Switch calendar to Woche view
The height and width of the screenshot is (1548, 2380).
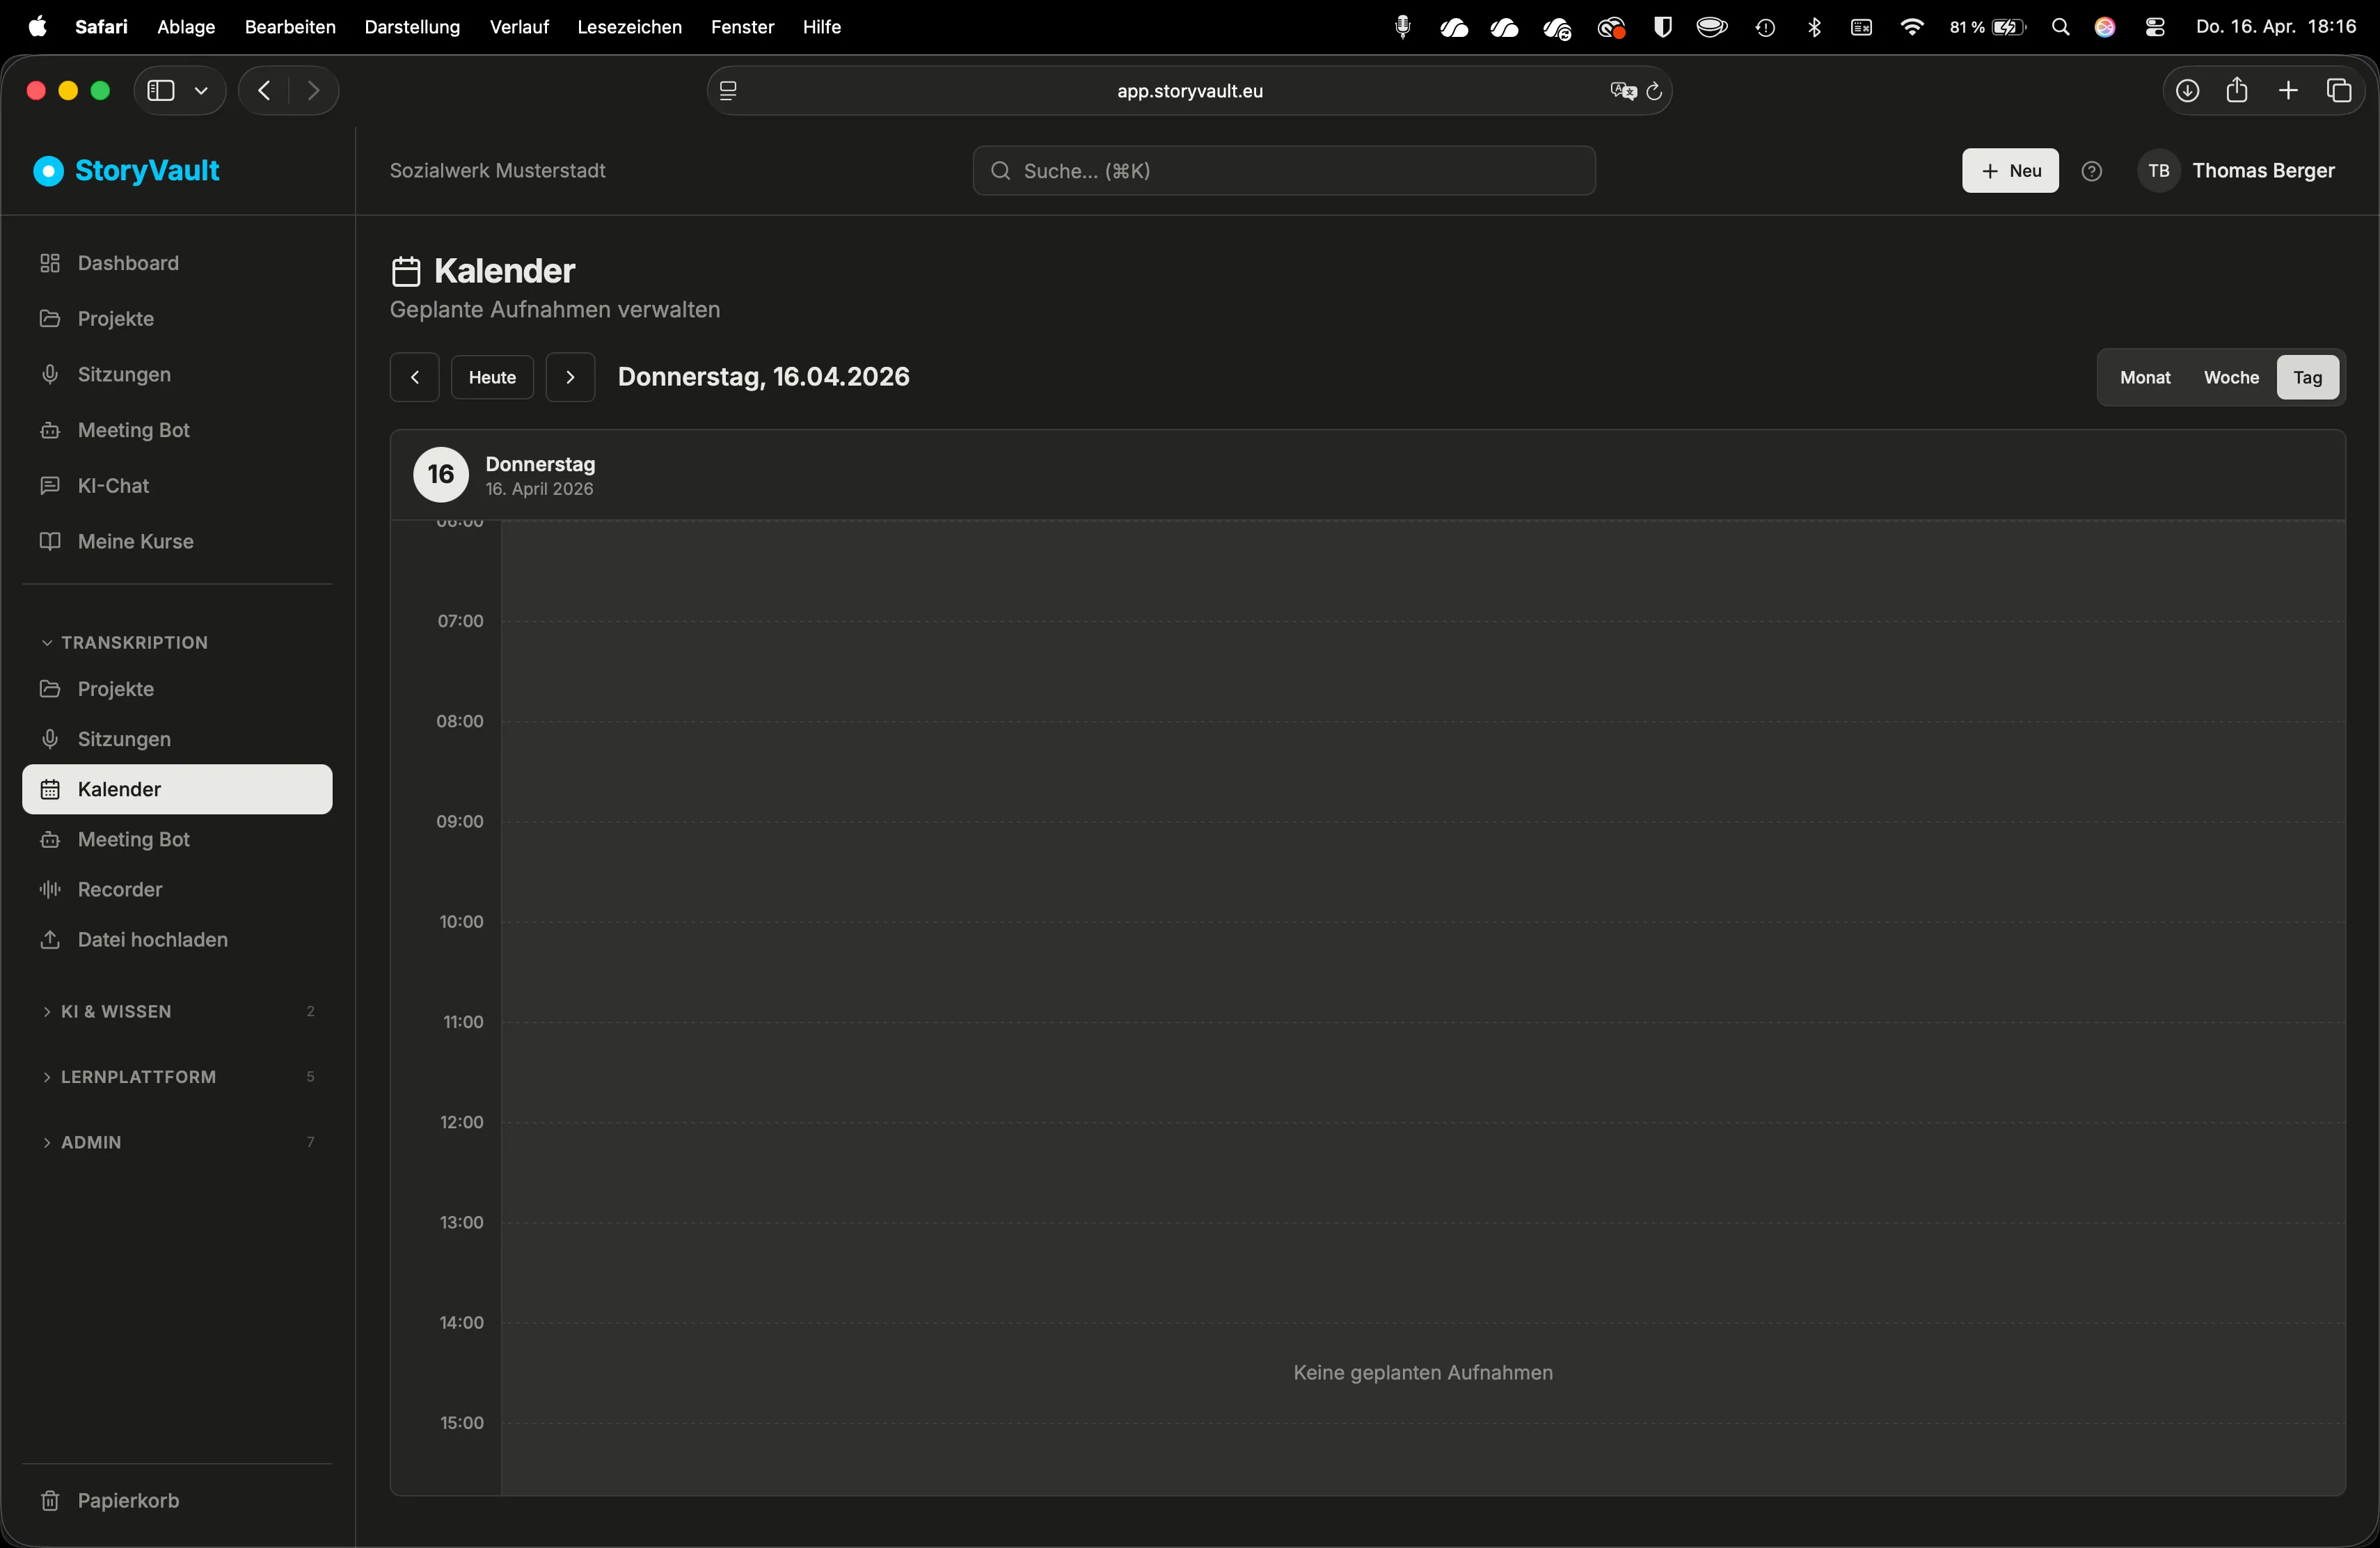point(2231,378)
